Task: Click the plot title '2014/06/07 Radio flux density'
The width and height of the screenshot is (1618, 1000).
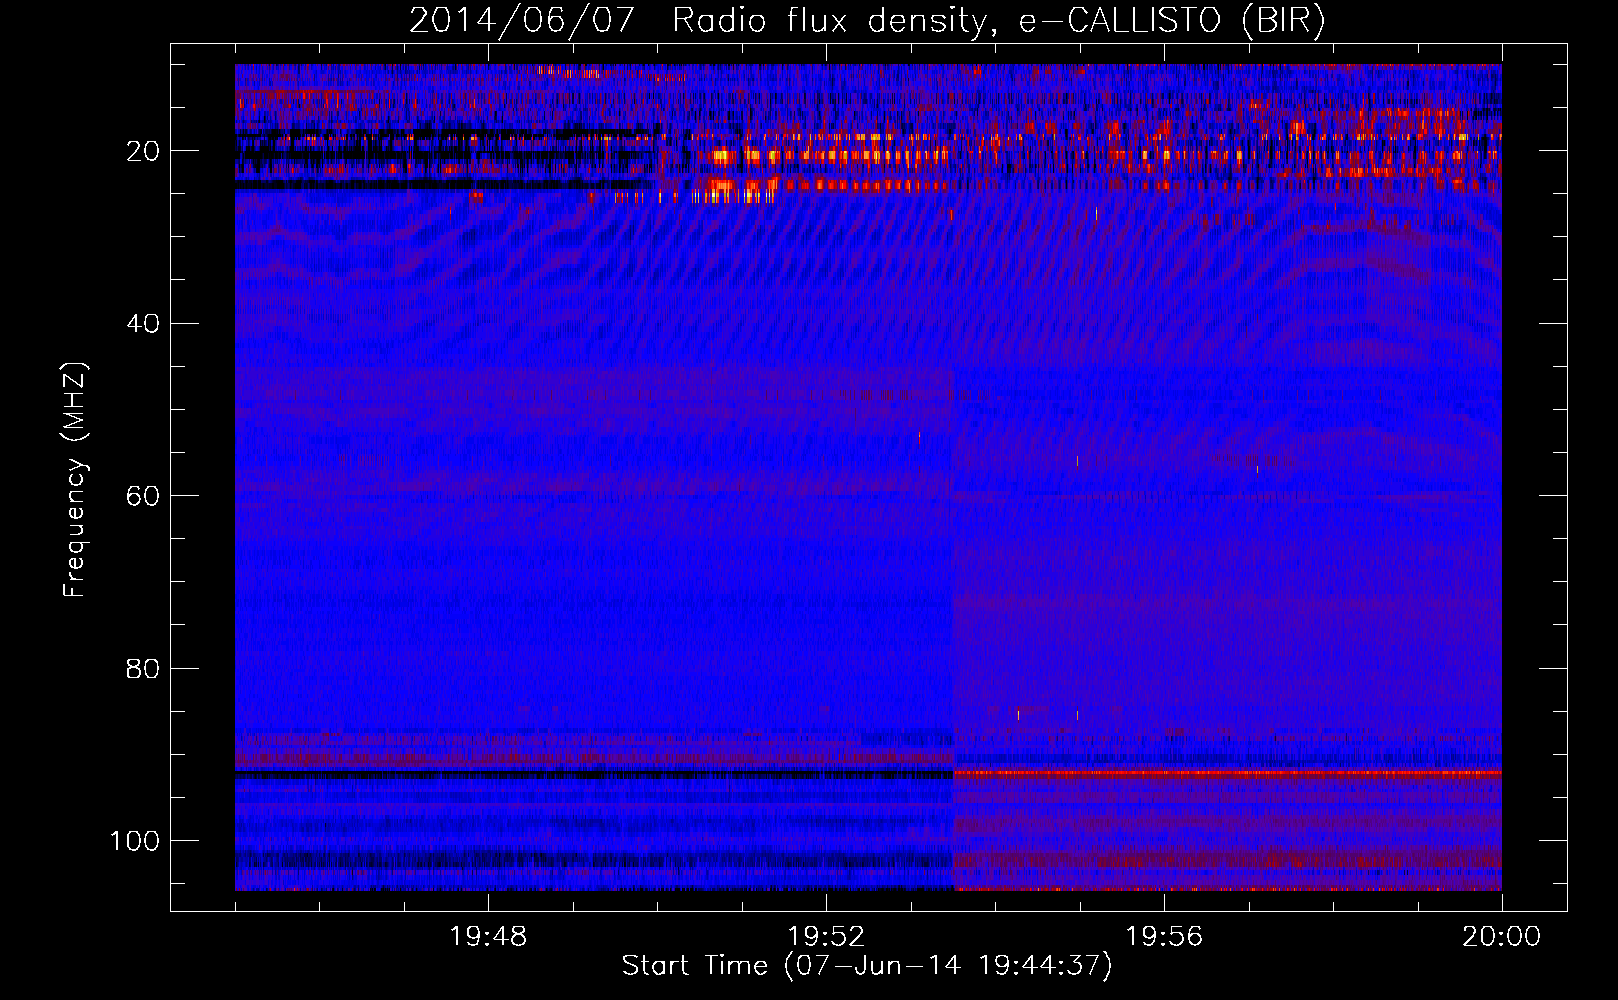Action: click(868, 21)
